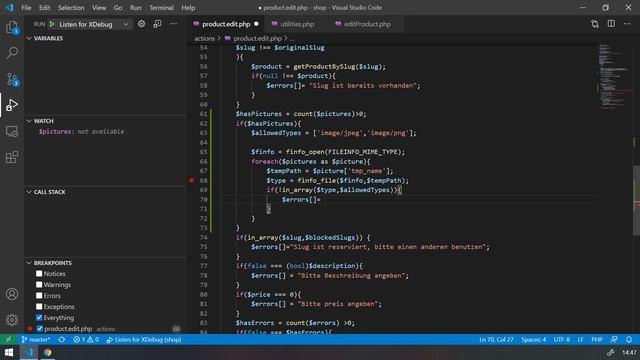Click the editor vertical scrollbar thumb
This screenshot has width=640, height=360.
tap(636, 200)
